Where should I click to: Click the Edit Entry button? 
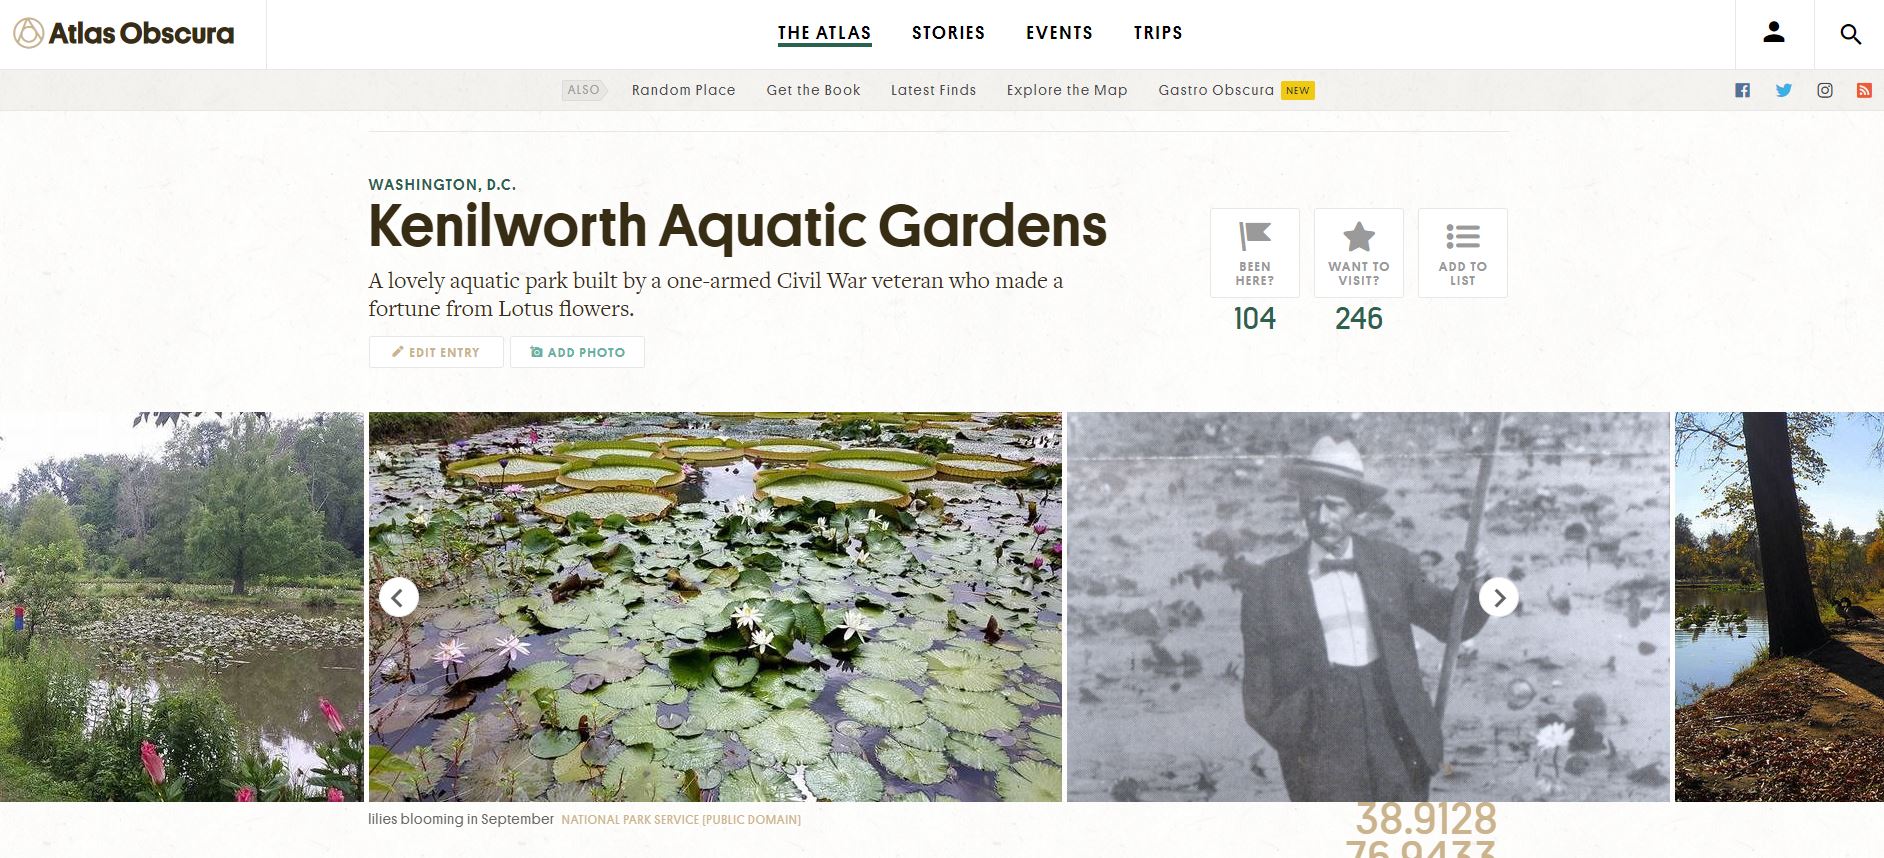(436, 352)
